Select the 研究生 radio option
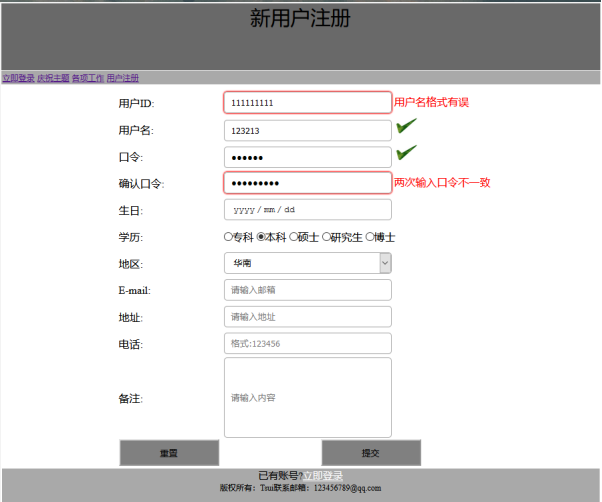 [x=326, y=237]
